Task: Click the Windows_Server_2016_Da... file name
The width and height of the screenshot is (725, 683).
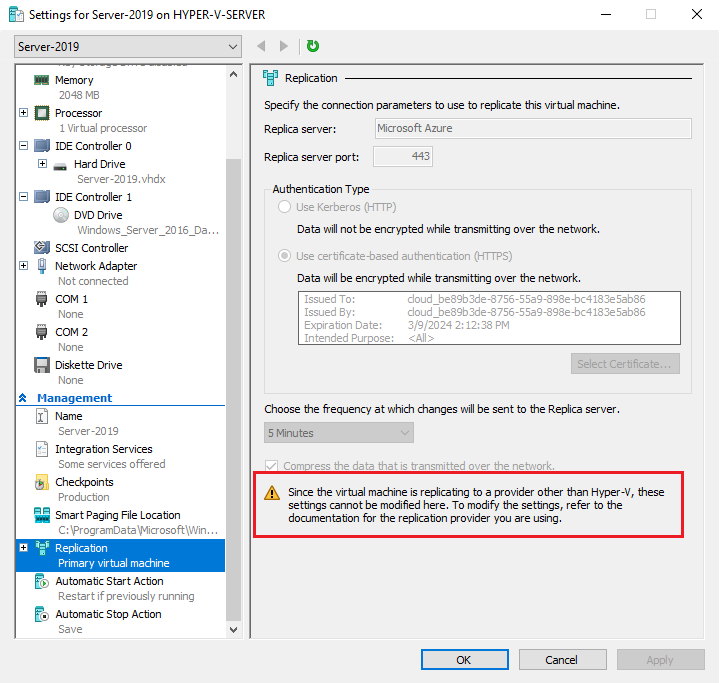Action: point(148,230)
